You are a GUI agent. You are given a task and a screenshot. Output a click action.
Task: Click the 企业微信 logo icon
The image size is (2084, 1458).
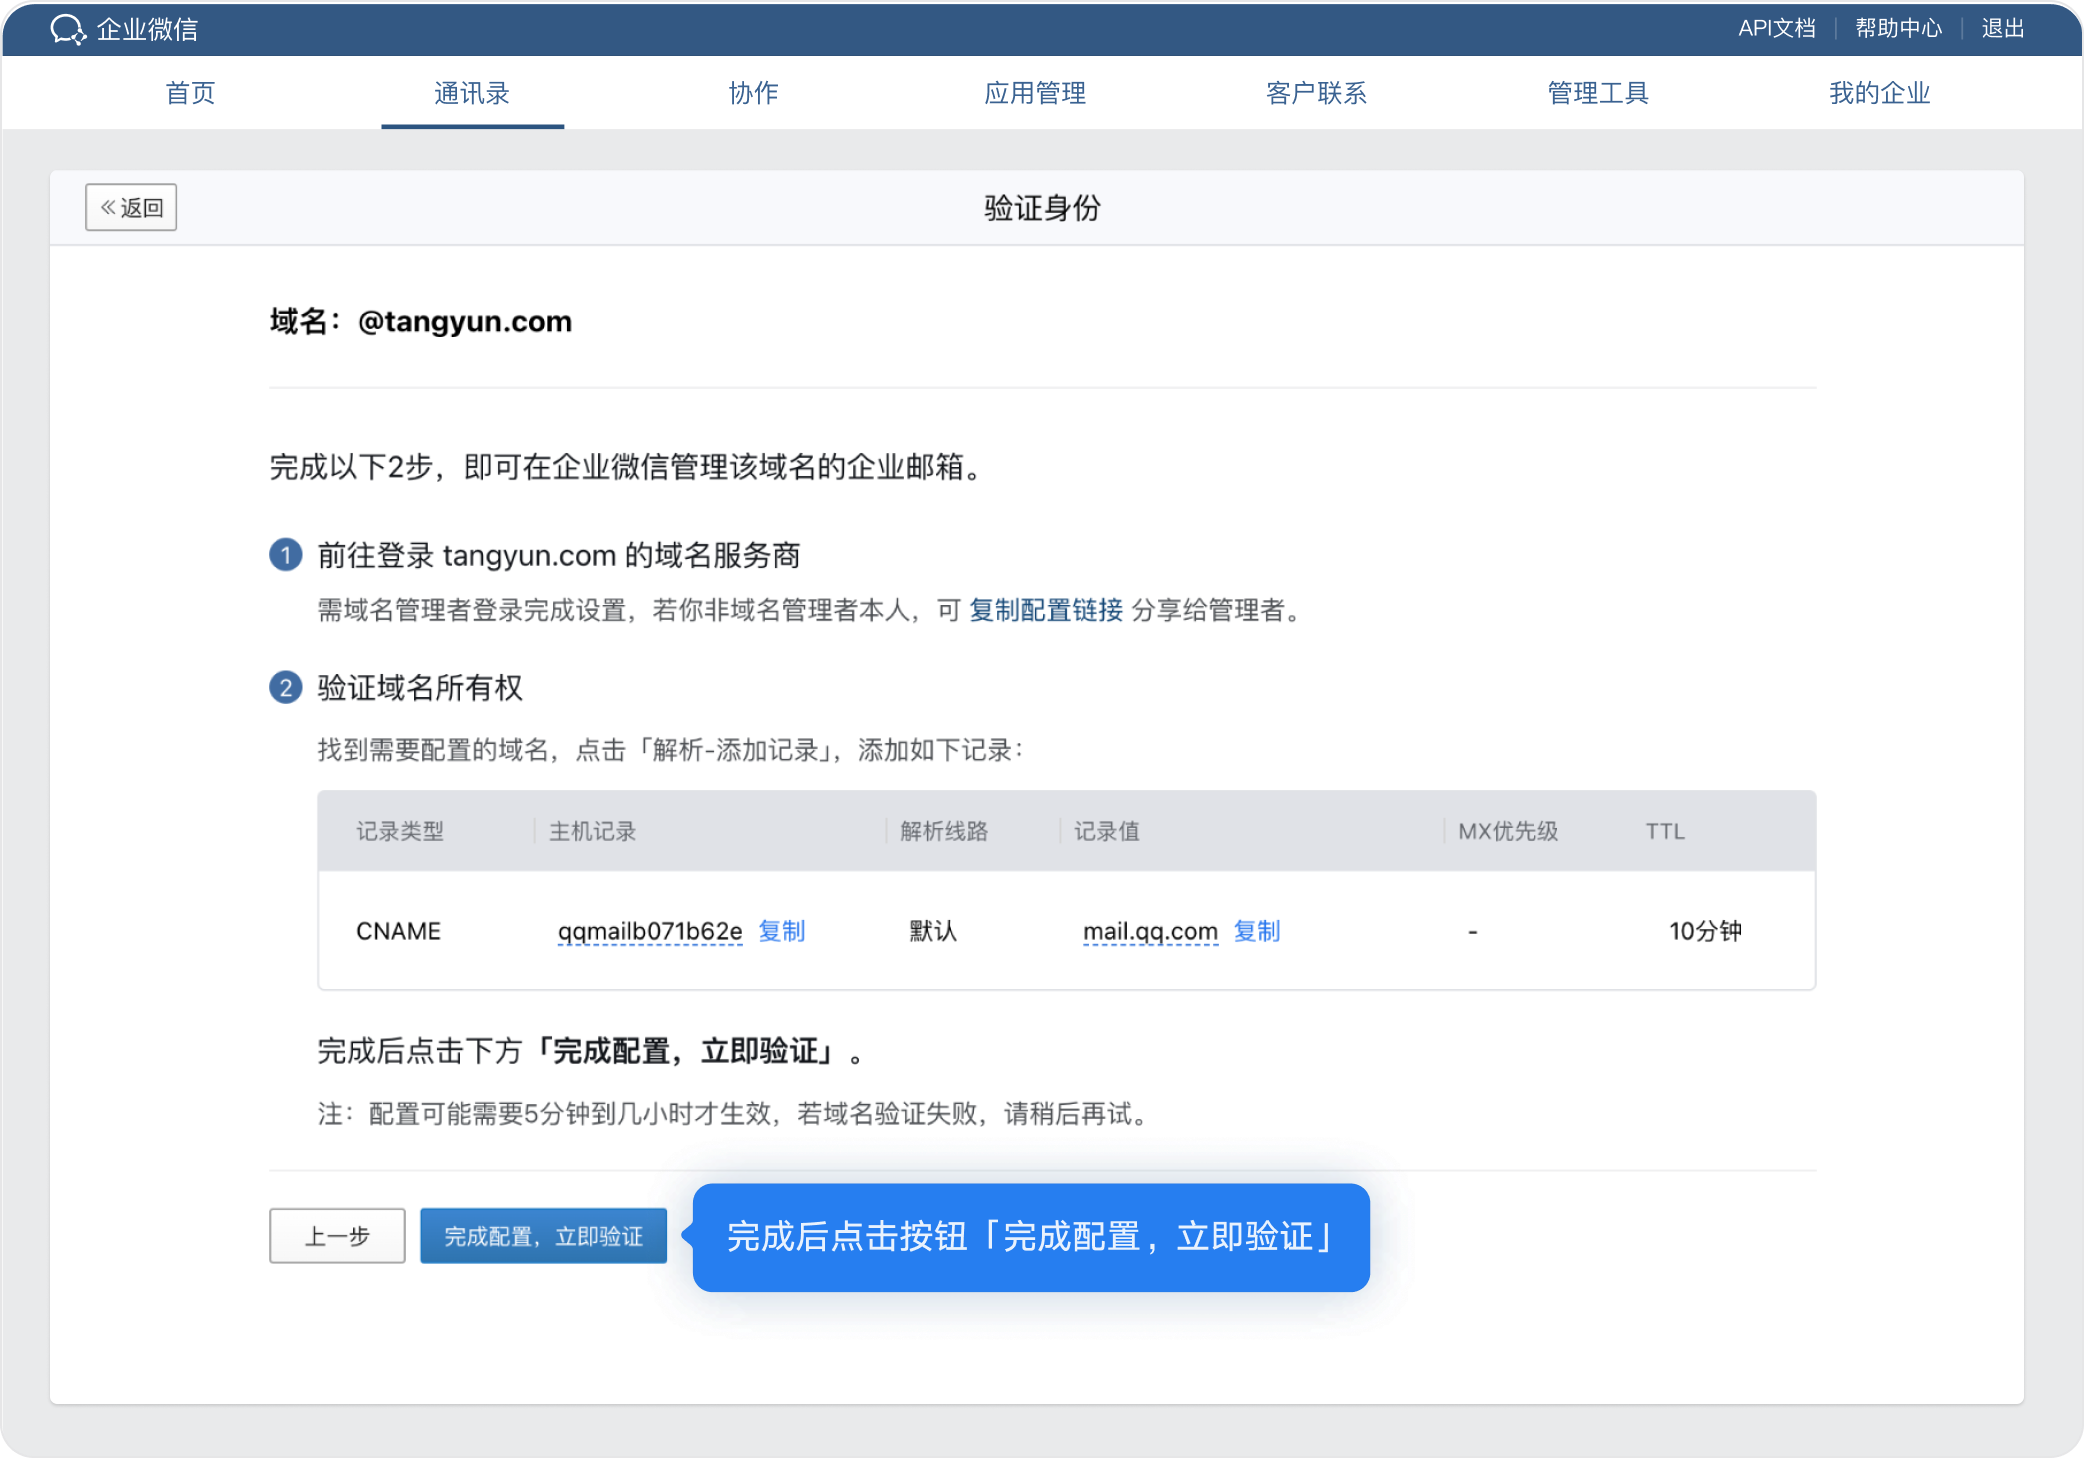pyautogui.click(x=68, y=29)
